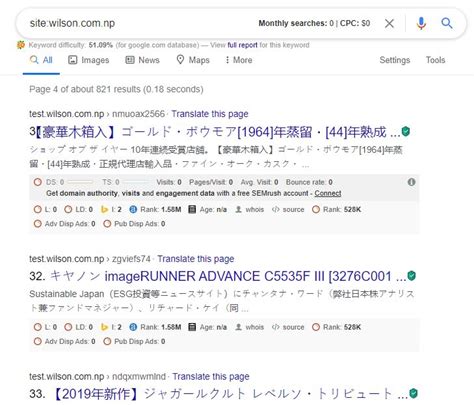Open the imageRUNNER ADVANCE C5535F III result
This screenshot has height=405, width=474.
[218, 276]
